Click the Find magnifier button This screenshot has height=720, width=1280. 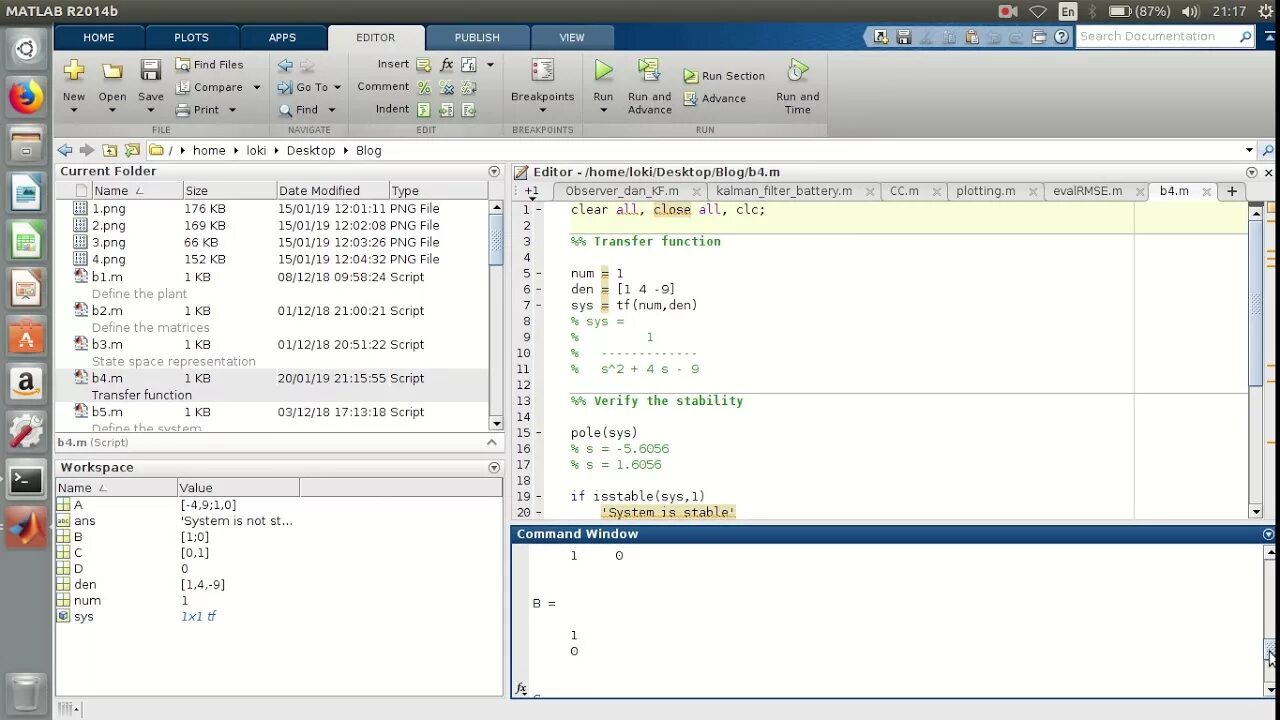[x=299, y=110]
